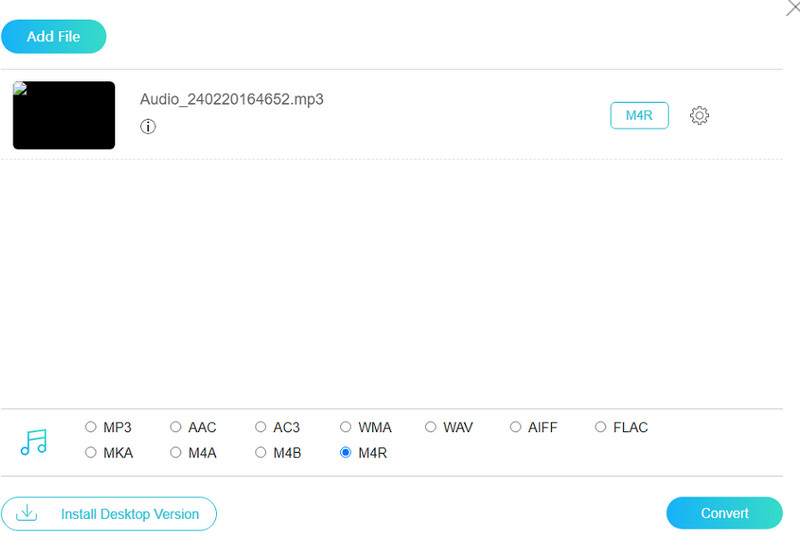This screenshot has height=543, width=800.
Task: Click the file info icon
Action: (x=148, y=127)
